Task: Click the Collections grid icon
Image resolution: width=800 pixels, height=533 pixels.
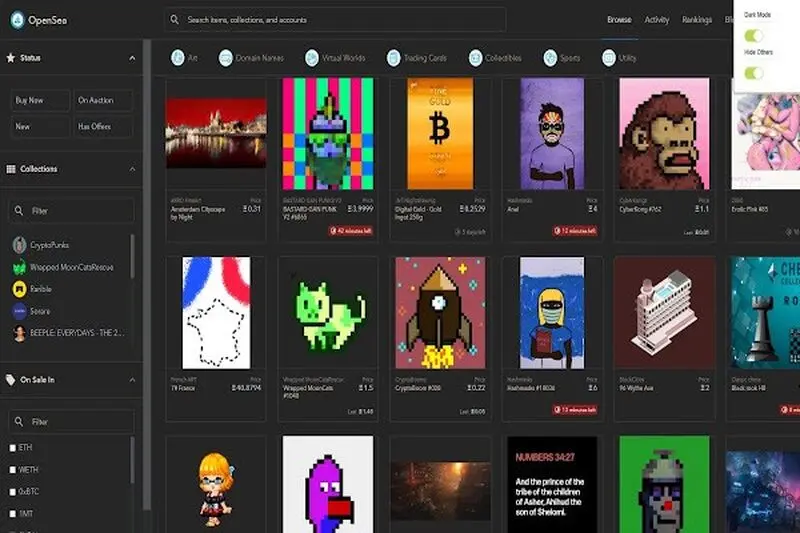Action: coord(11,169)
